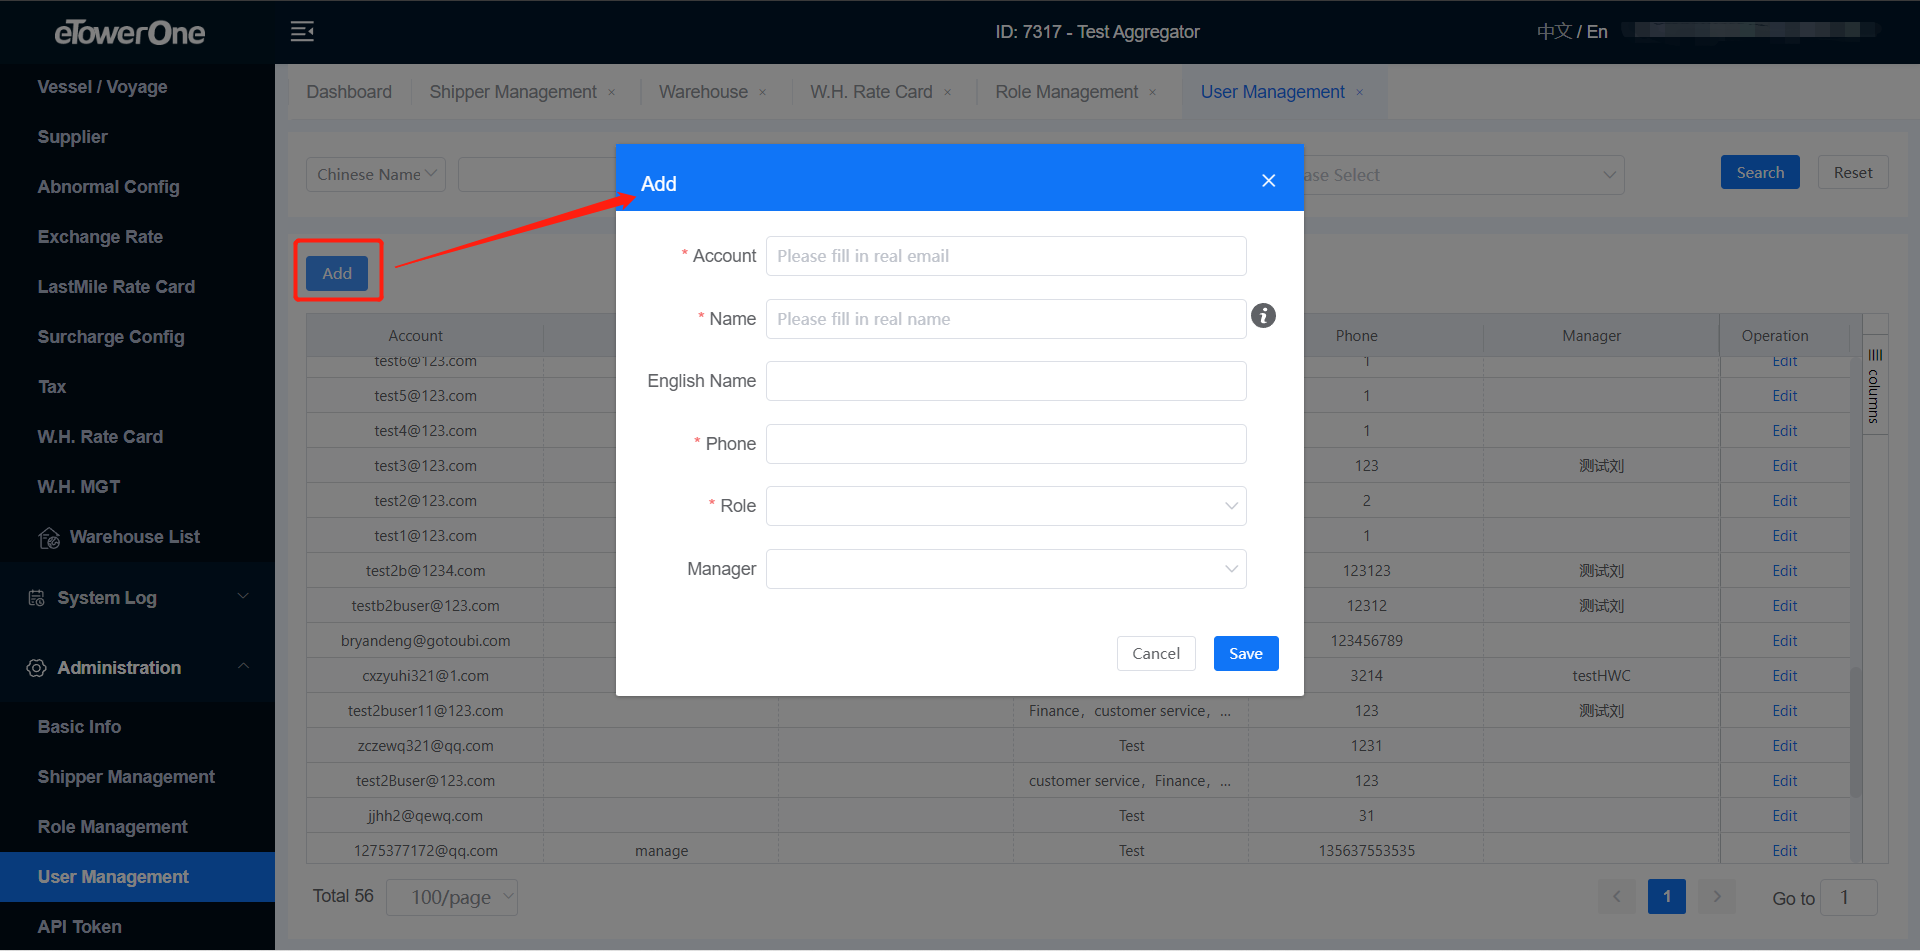The height and width of the screenshot is (951, 1920).
Task: Focus the Name input field
Action: point(1006,319)
